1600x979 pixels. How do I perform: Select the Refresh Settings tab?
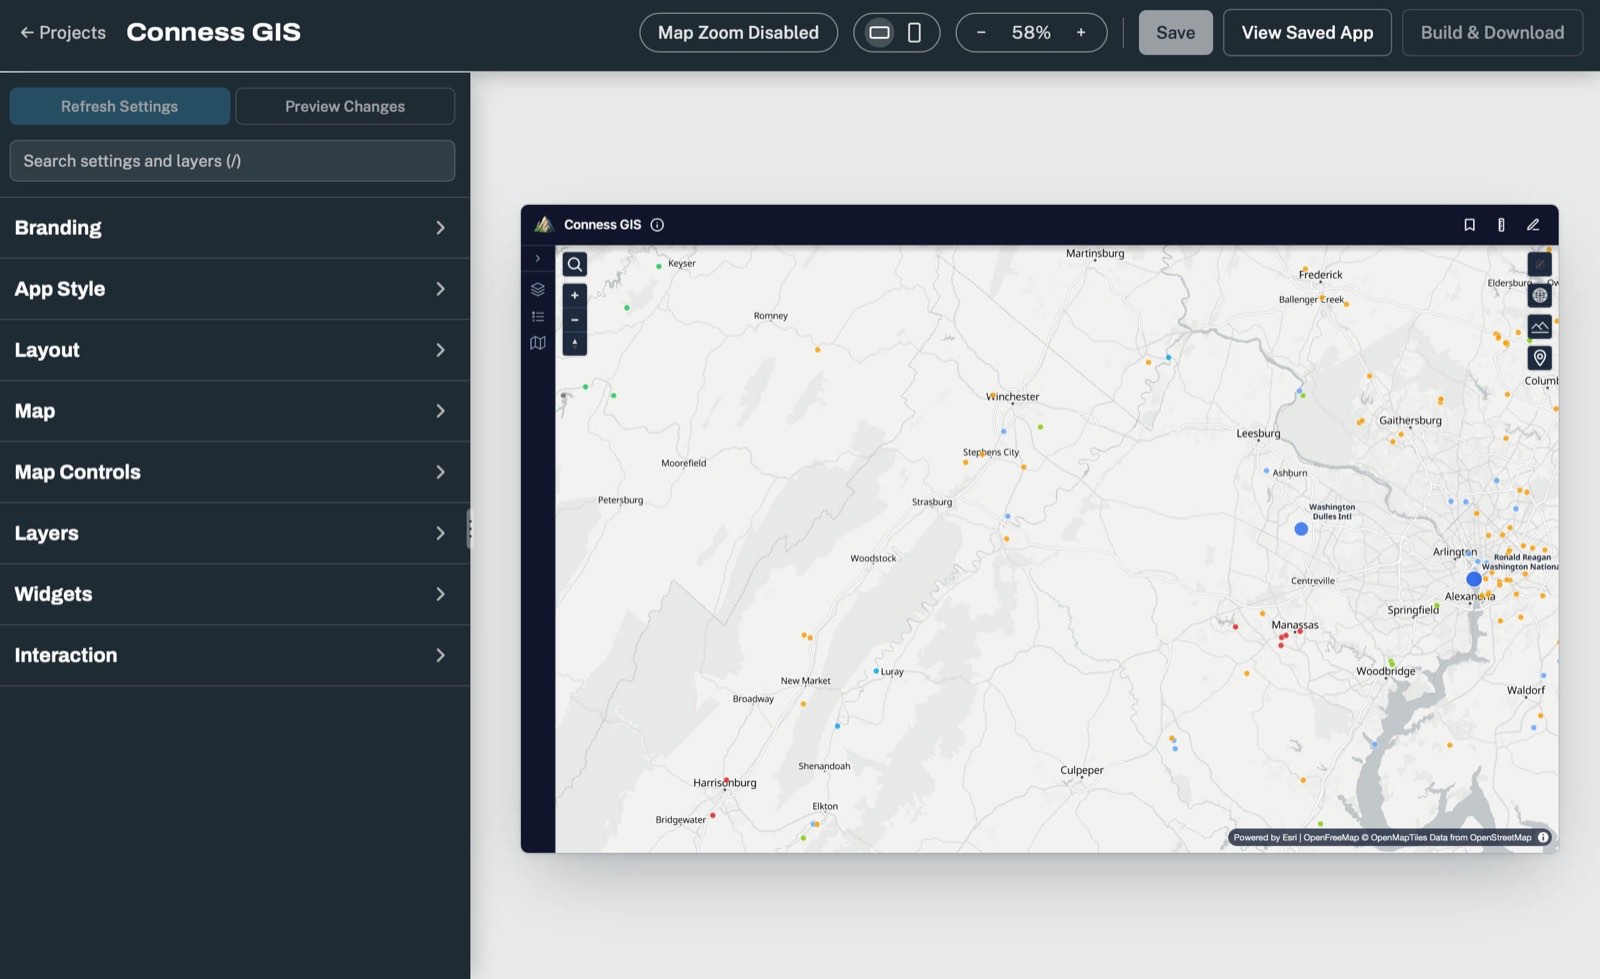[x=120, y=106]
